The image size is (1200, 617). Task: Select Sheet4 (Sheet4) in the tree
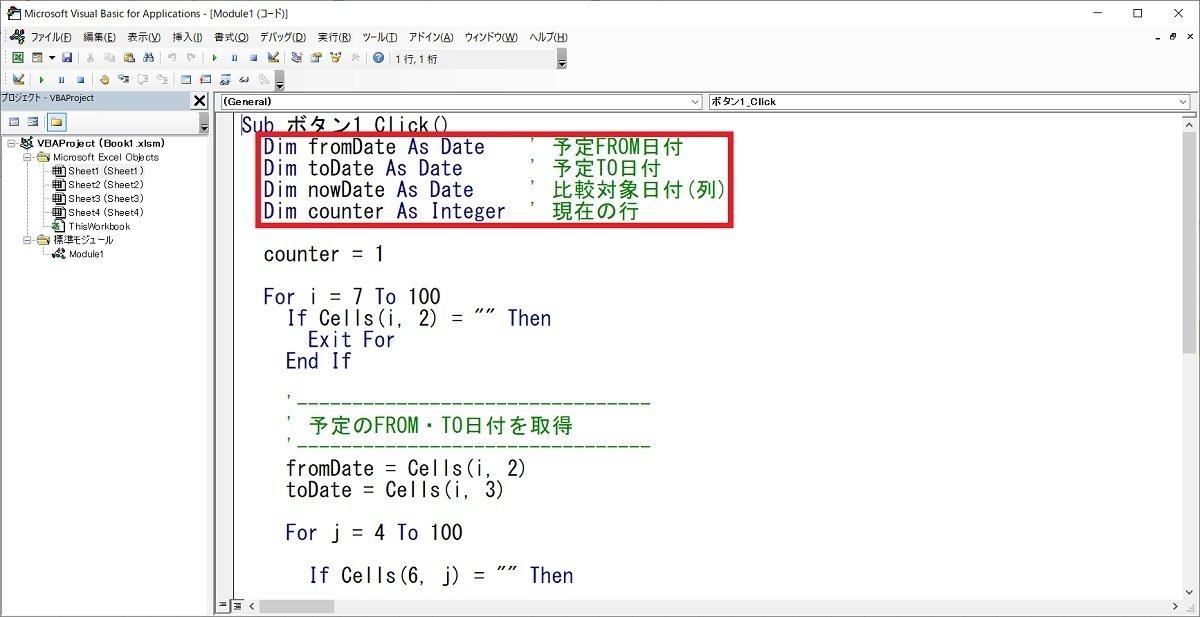tap(106, 212)
